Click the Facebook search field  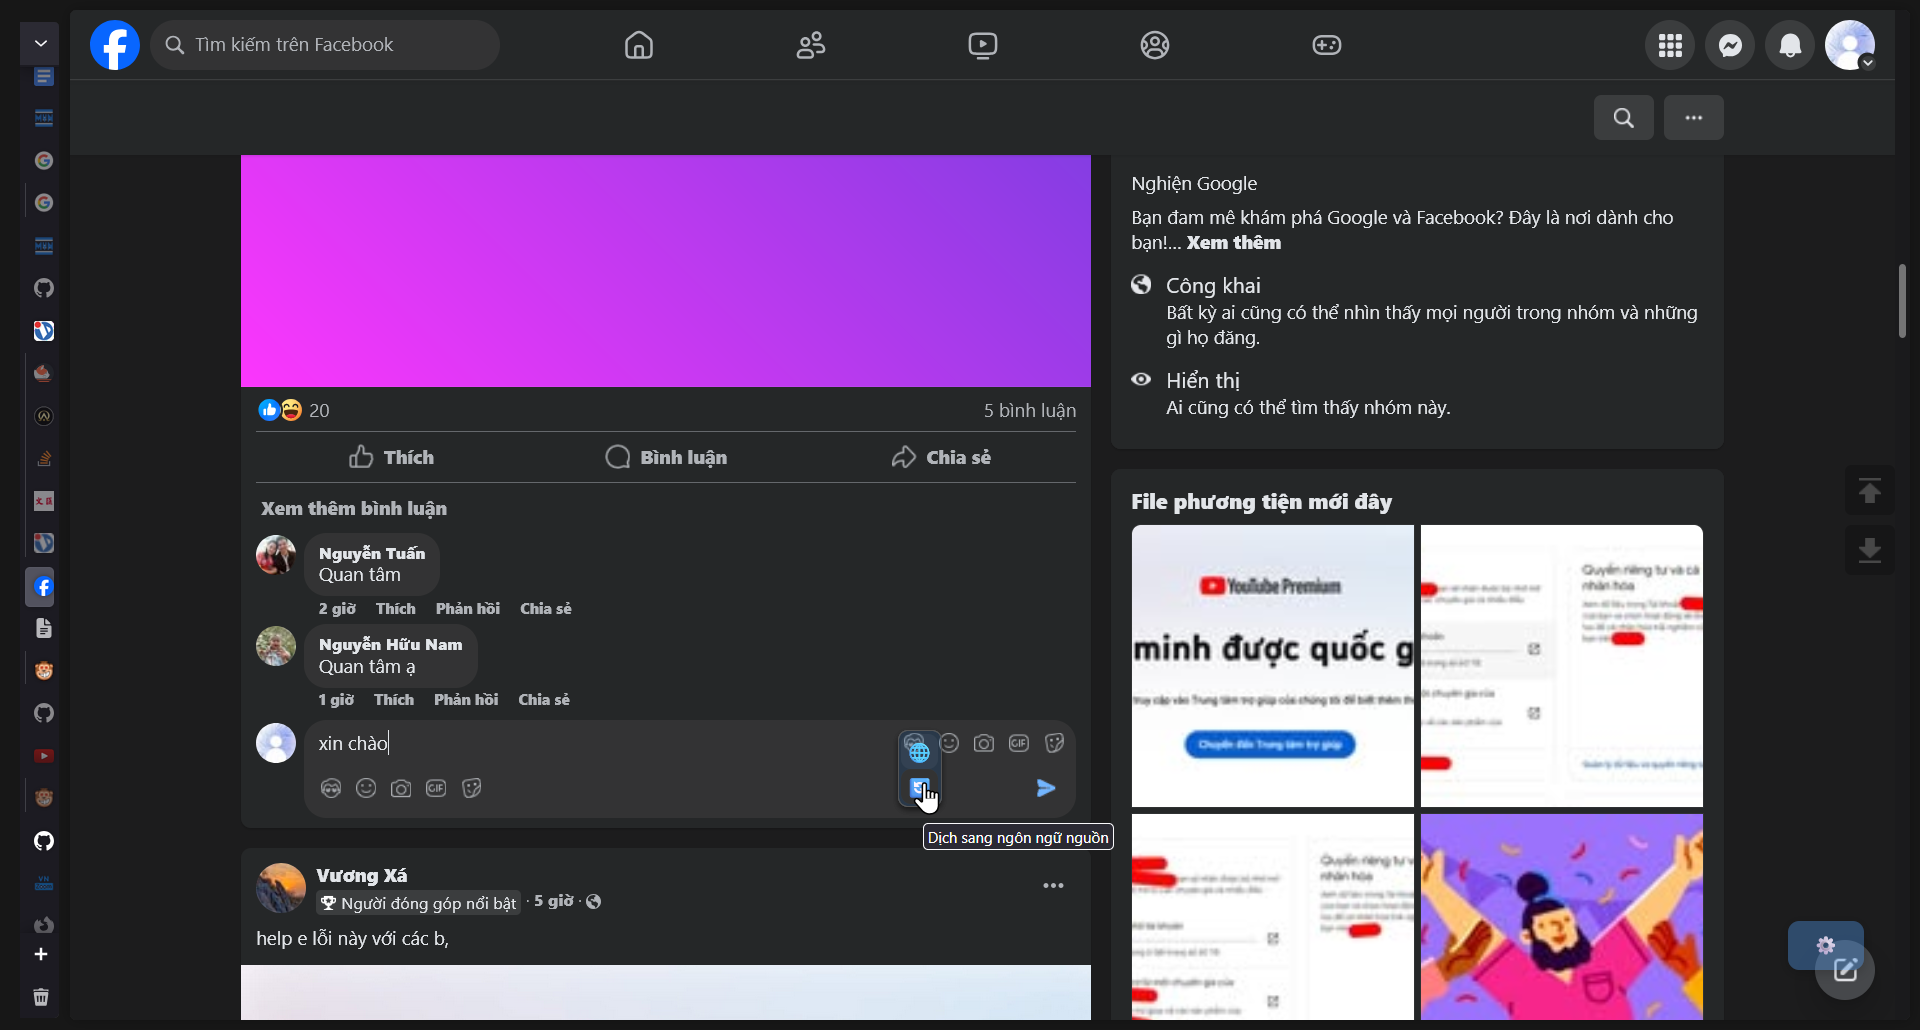pos(325,45)
